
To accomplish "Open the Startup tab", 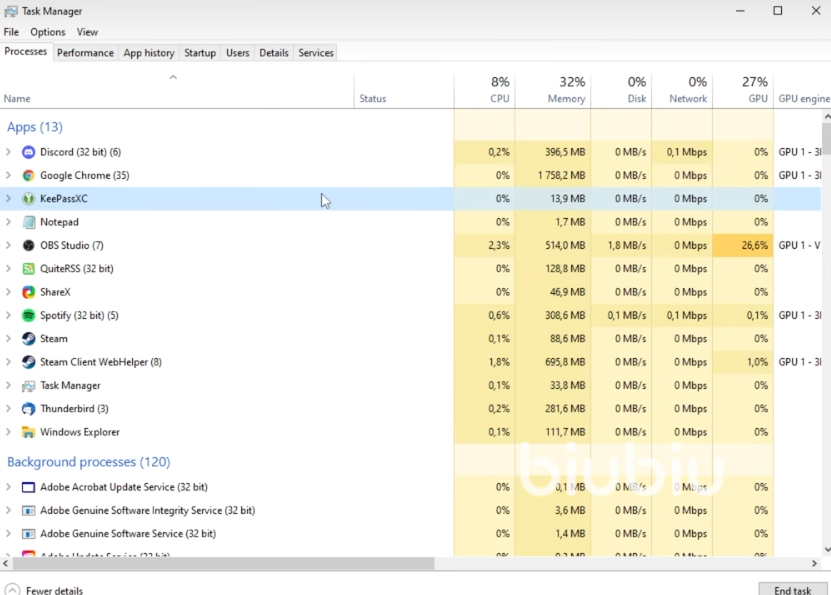I will pyautogui.click(x=200, y=53).
